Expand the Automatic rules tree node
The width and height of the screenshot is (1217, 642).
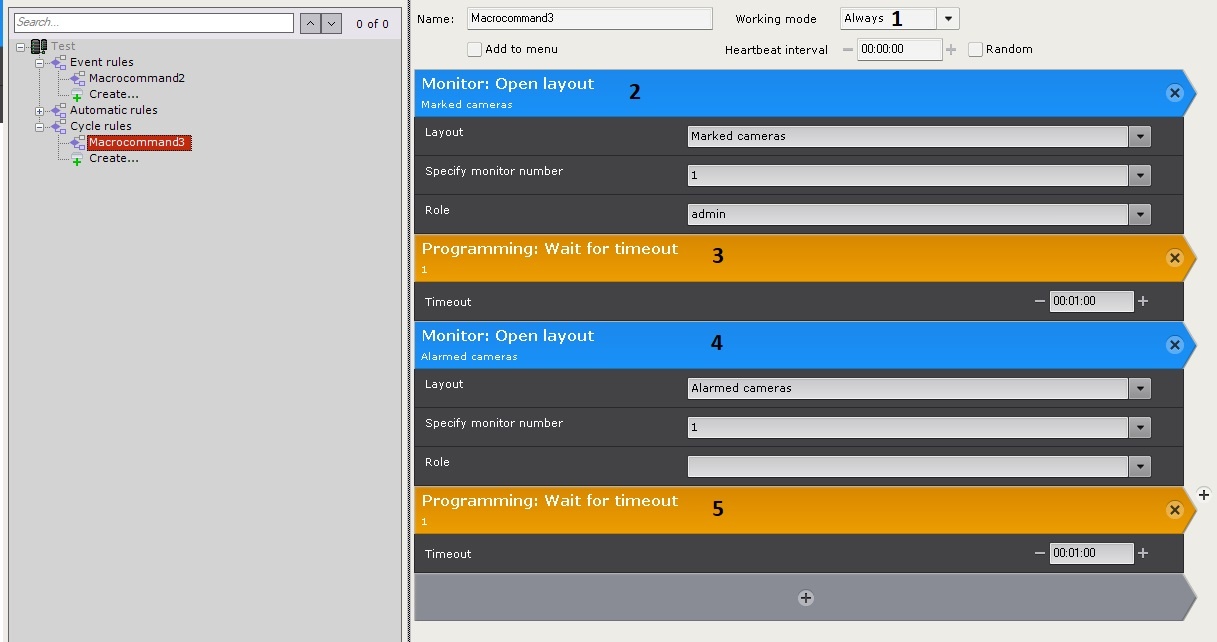tap(40, 110)
